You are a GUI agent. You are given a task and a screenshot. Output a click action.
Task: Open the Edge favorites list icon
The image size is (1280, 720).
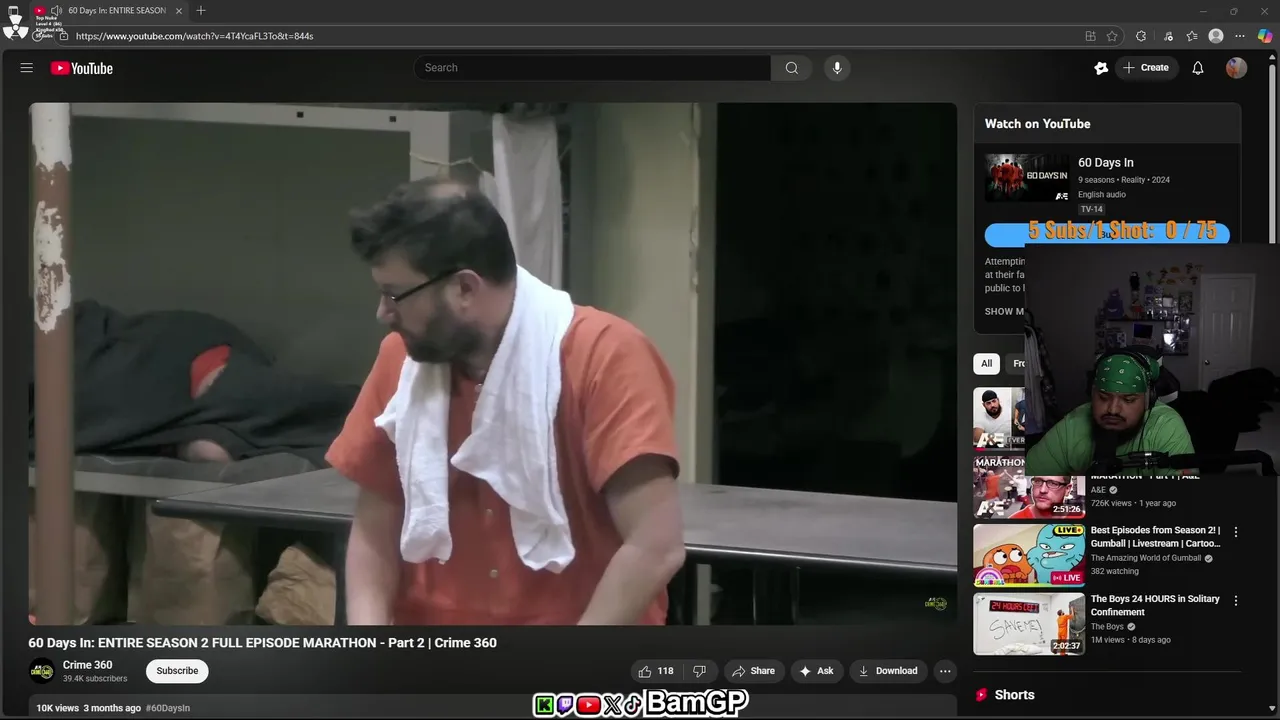(1192, 36)
